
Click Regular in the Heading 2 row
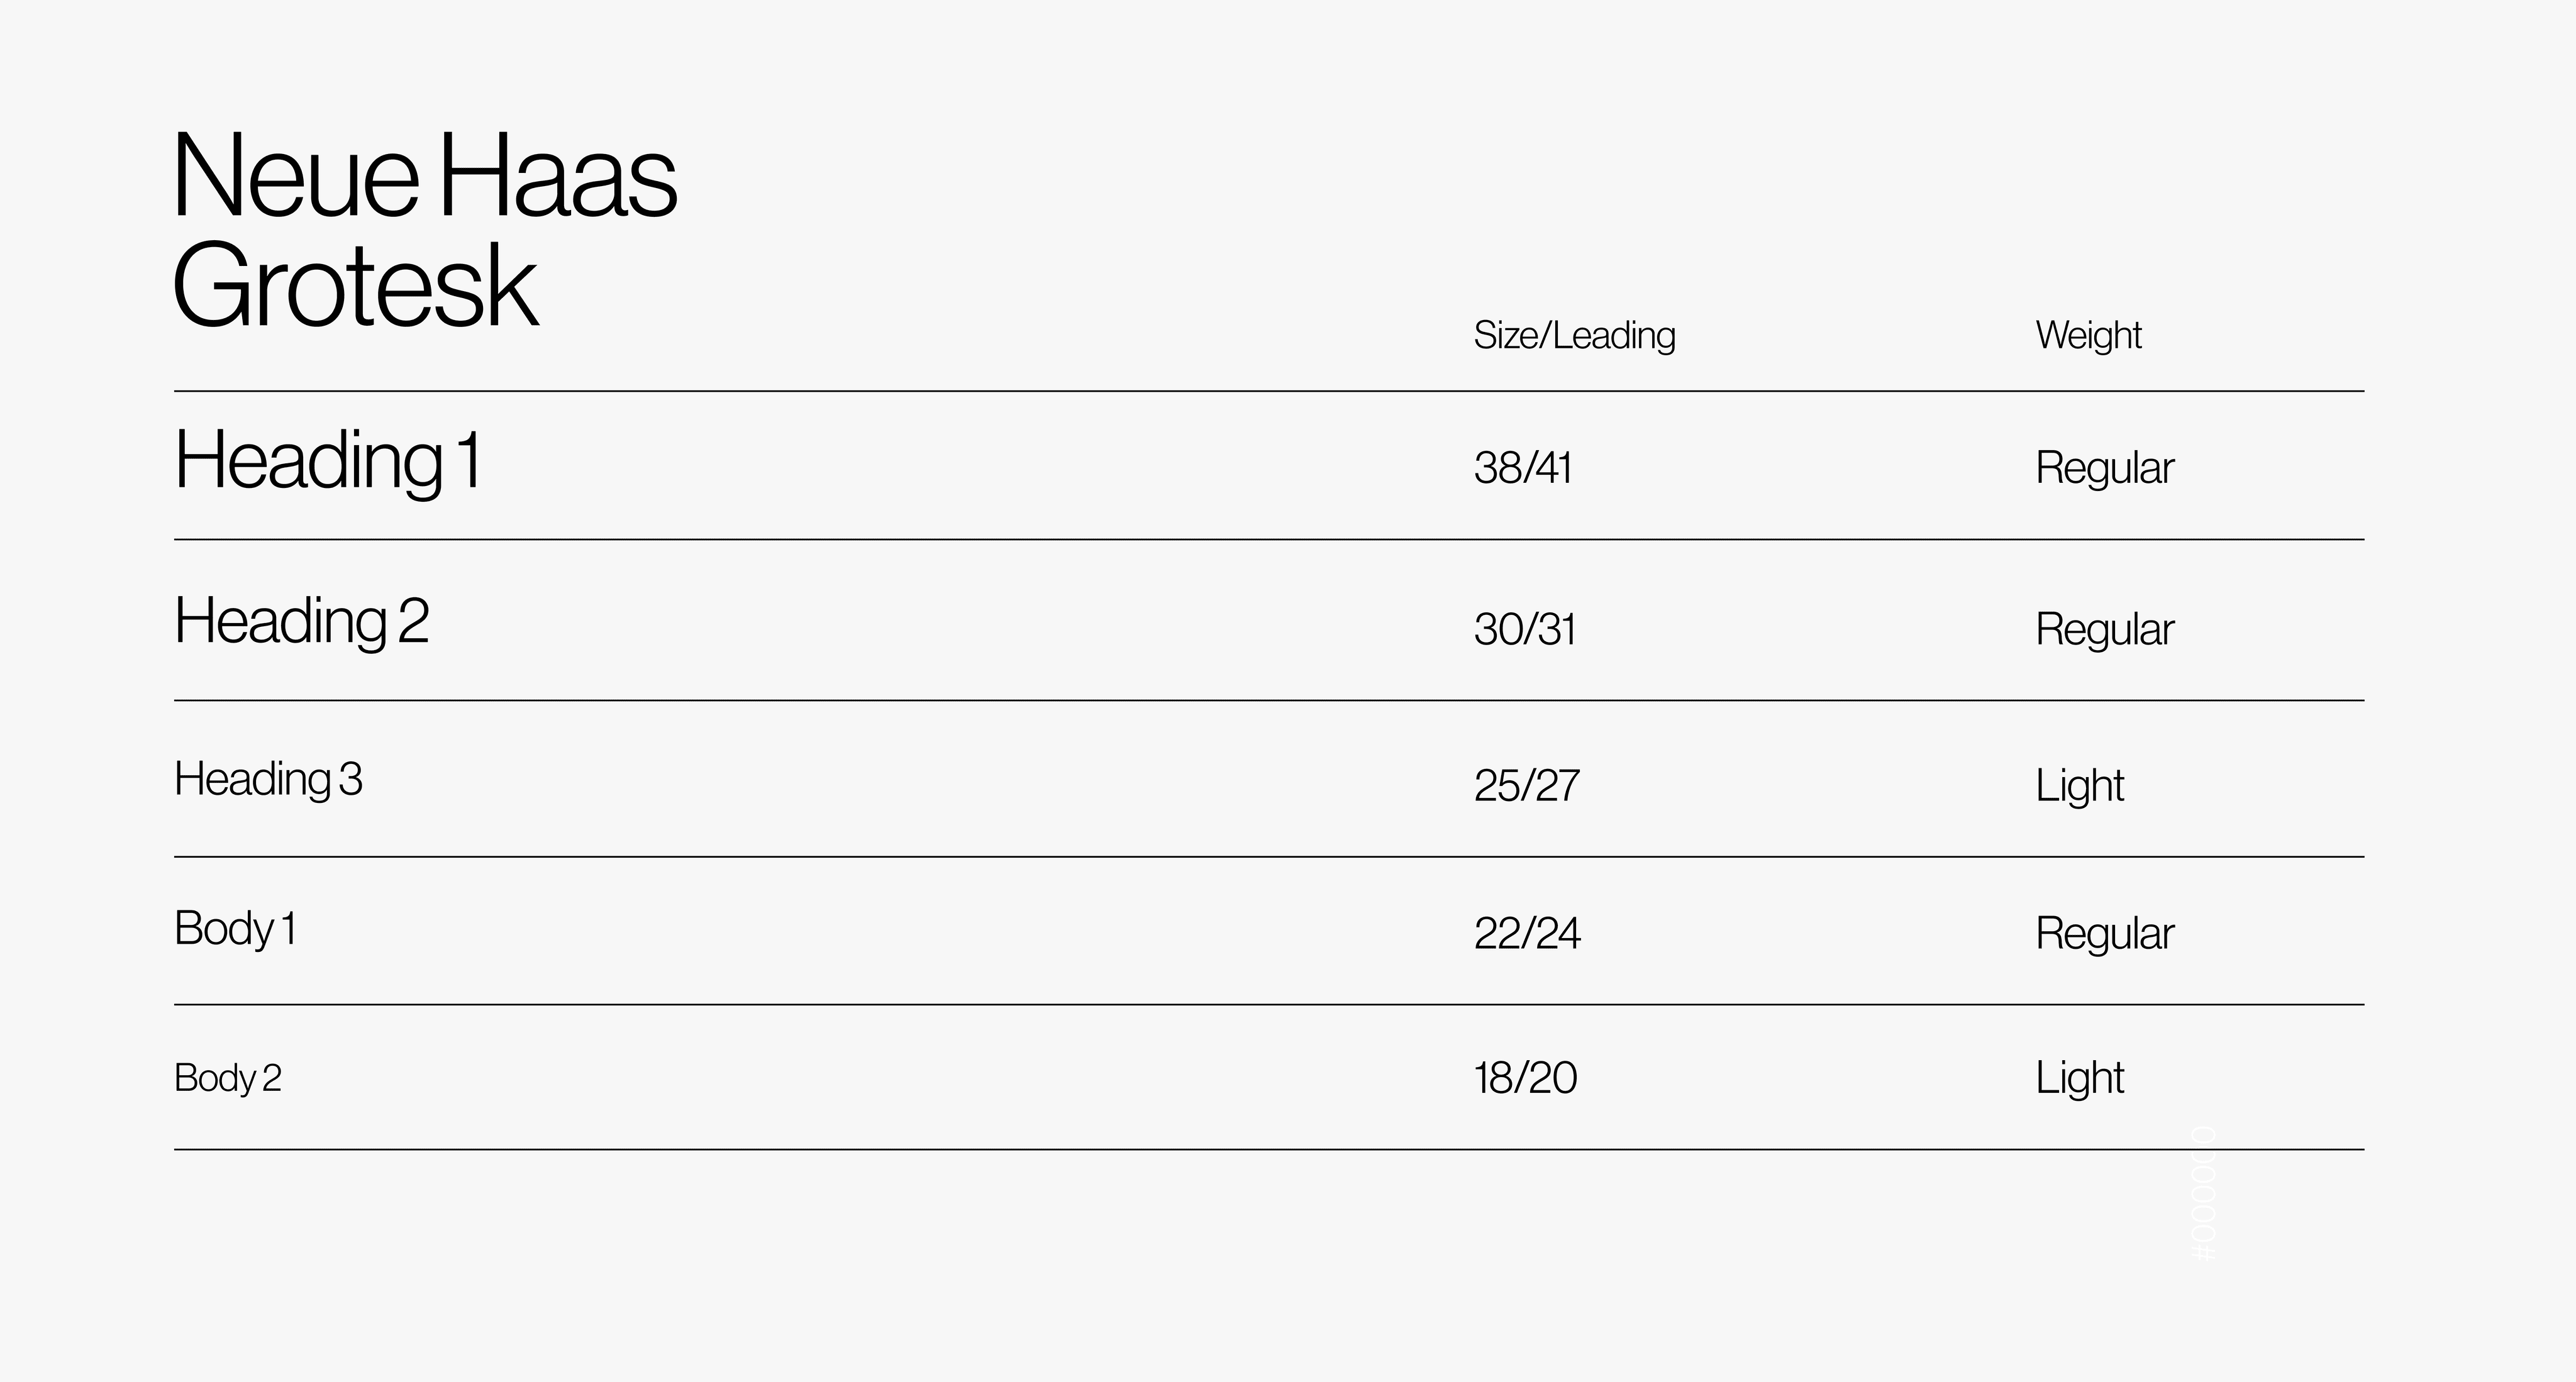tap(2104, 630)
